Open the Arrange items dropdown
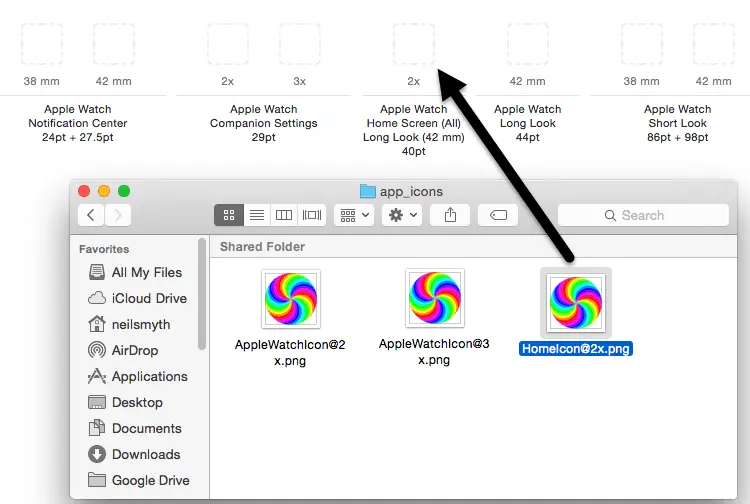750x504 pixels. pyautogui.click(x=354, y=215)
